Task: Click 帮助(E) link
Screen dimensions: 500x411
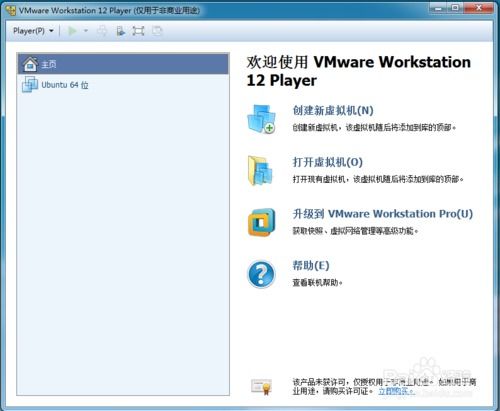Action: 311,266
